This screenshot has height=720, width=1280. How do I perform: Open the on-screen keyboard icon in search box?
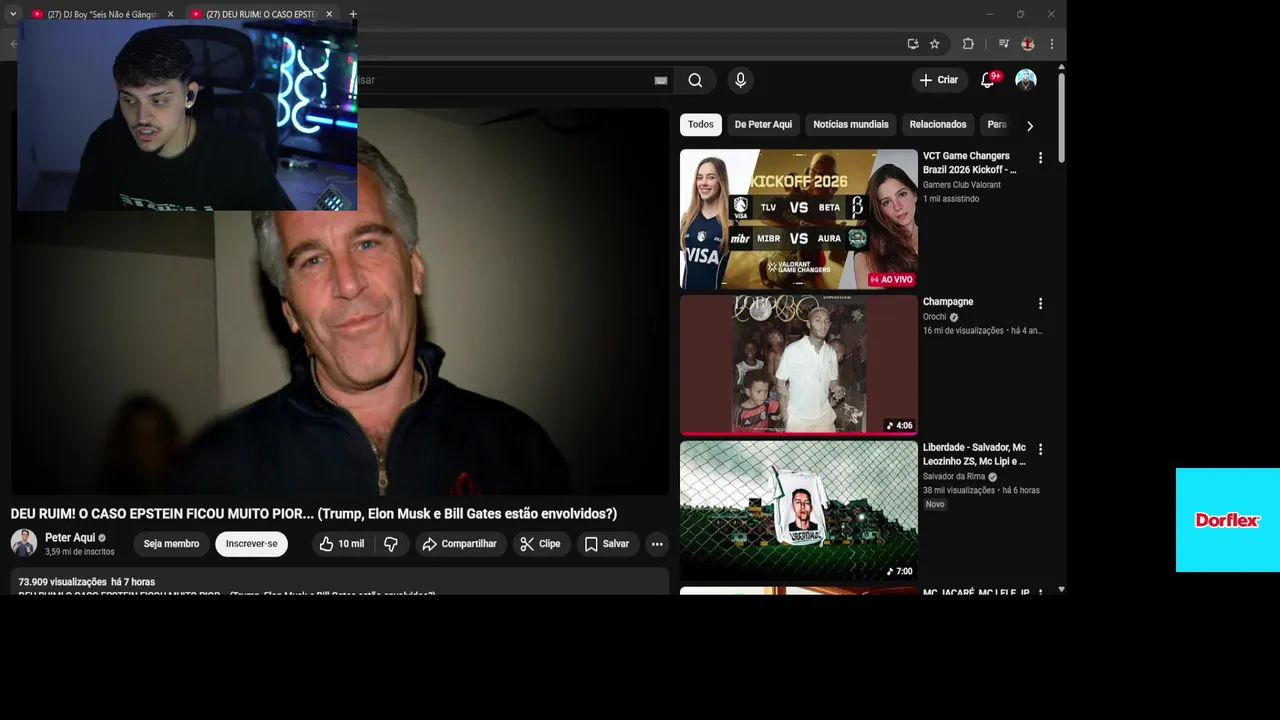660,80
